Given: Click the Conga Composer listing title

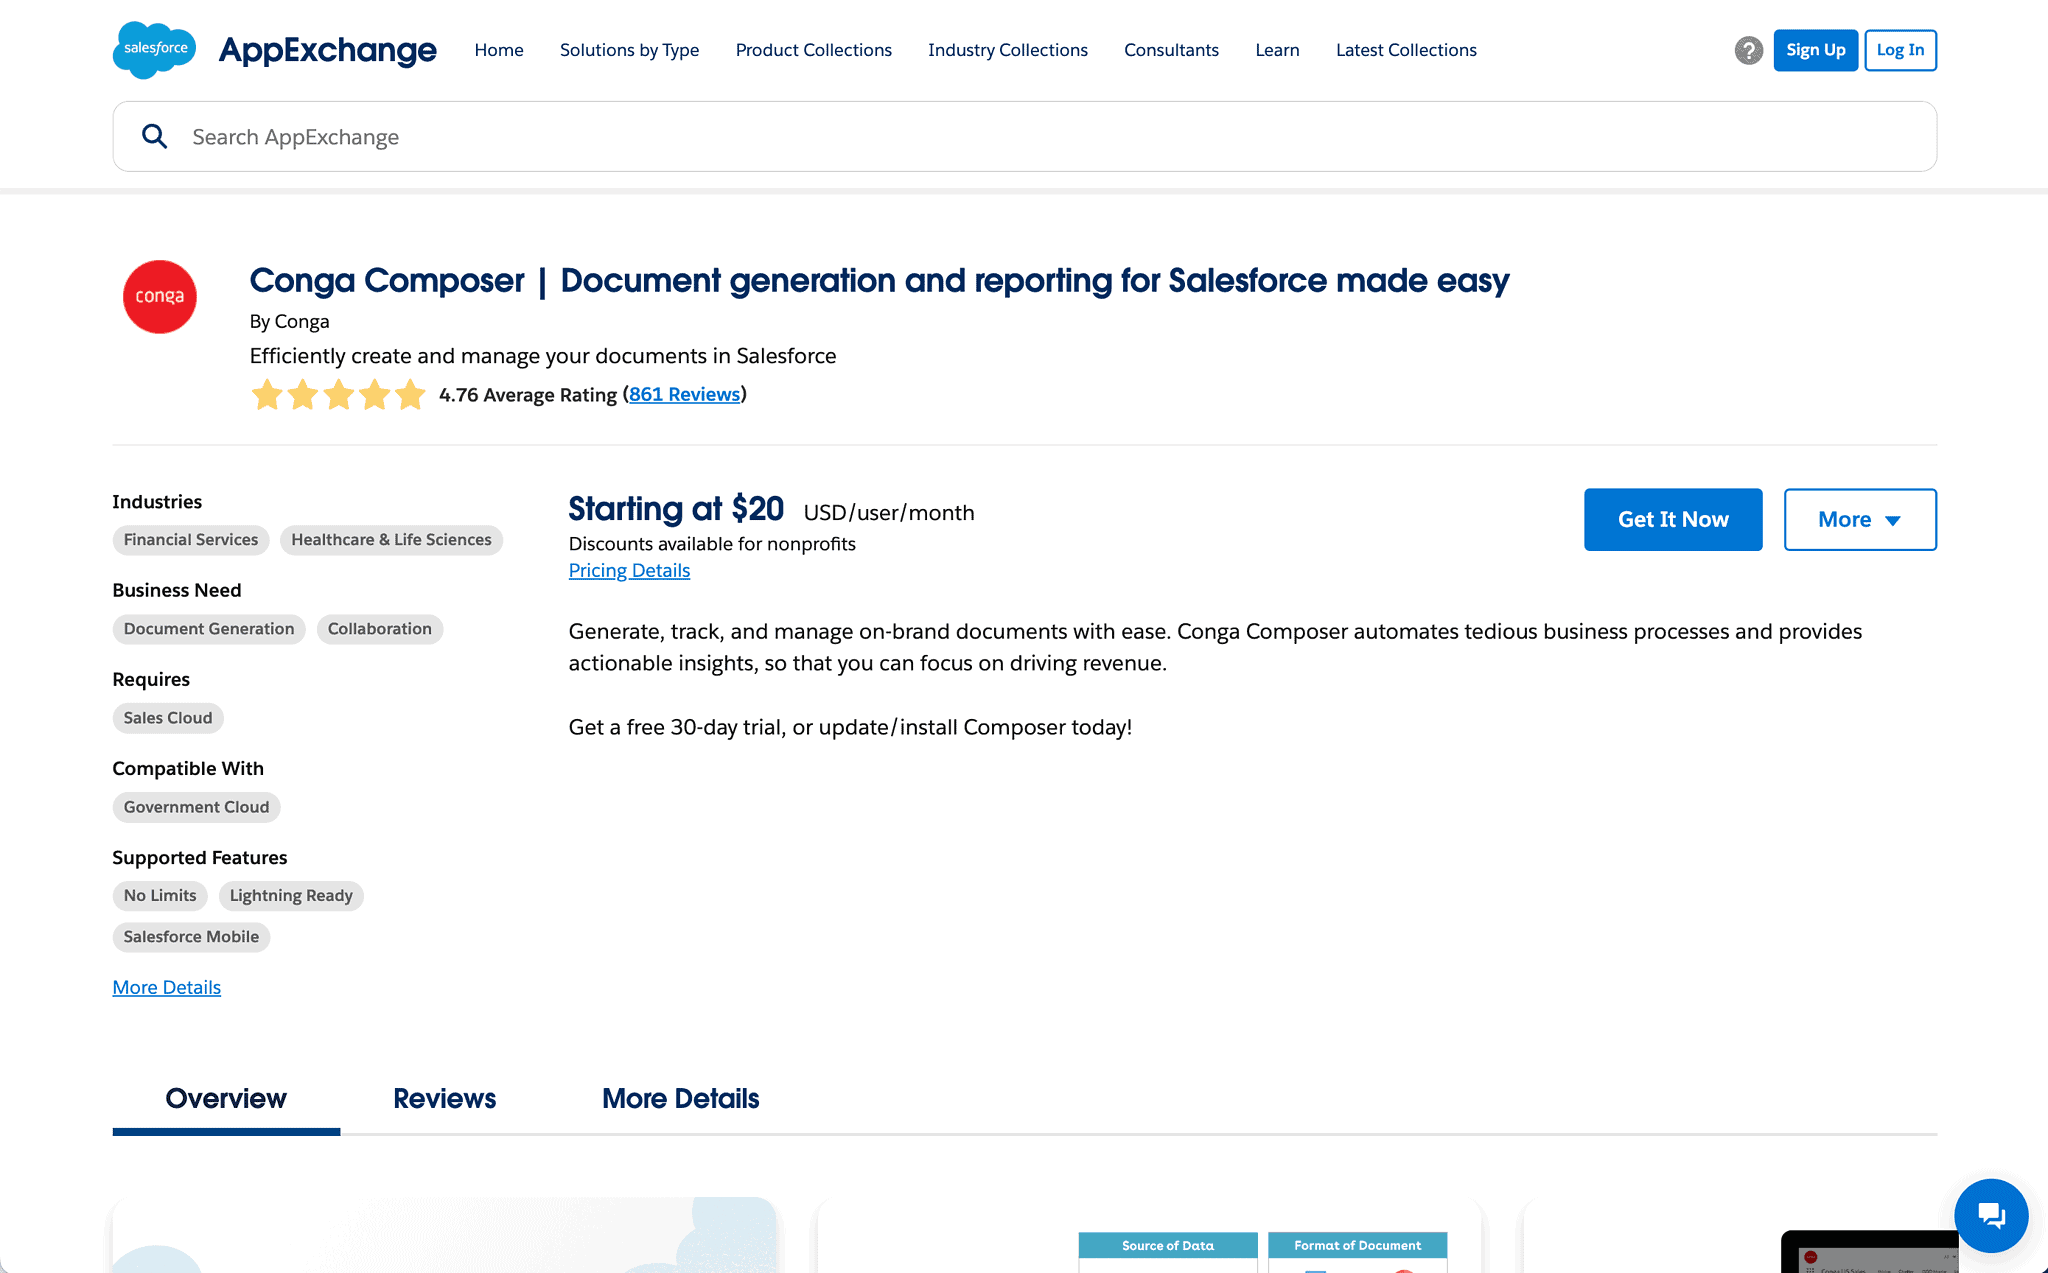Looking at the screenshot, I should [x=879, y=281].
